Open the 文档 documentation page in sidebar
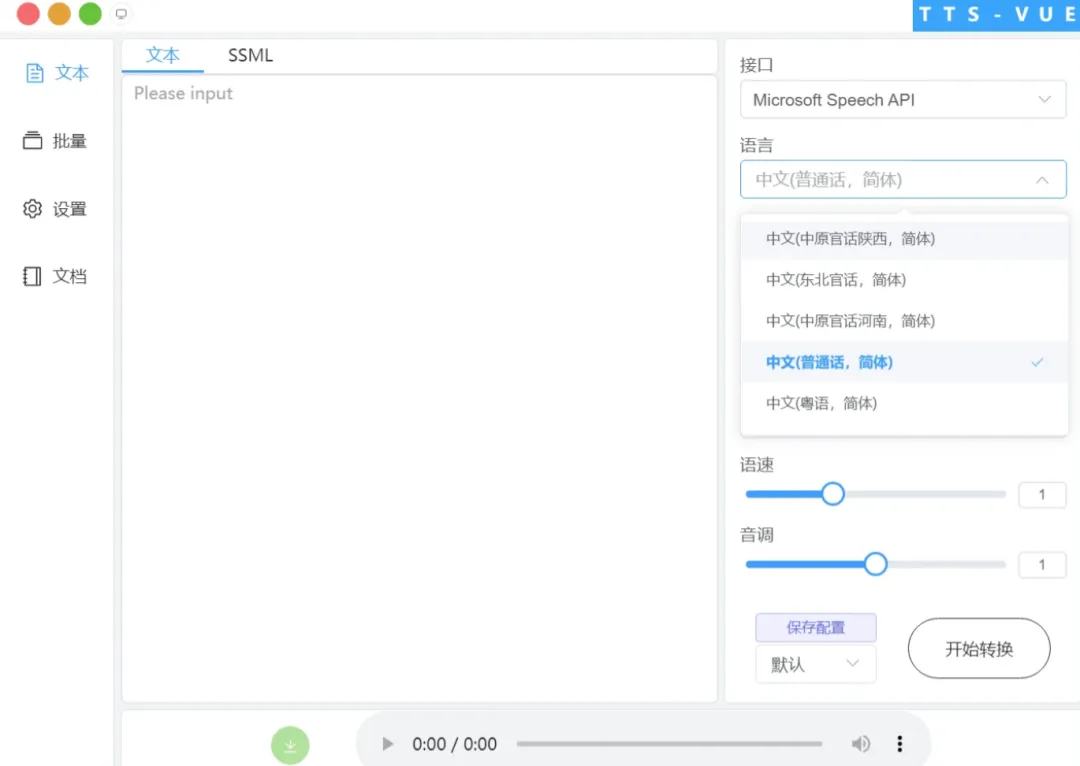1080x766 pixels. point(55,276)
